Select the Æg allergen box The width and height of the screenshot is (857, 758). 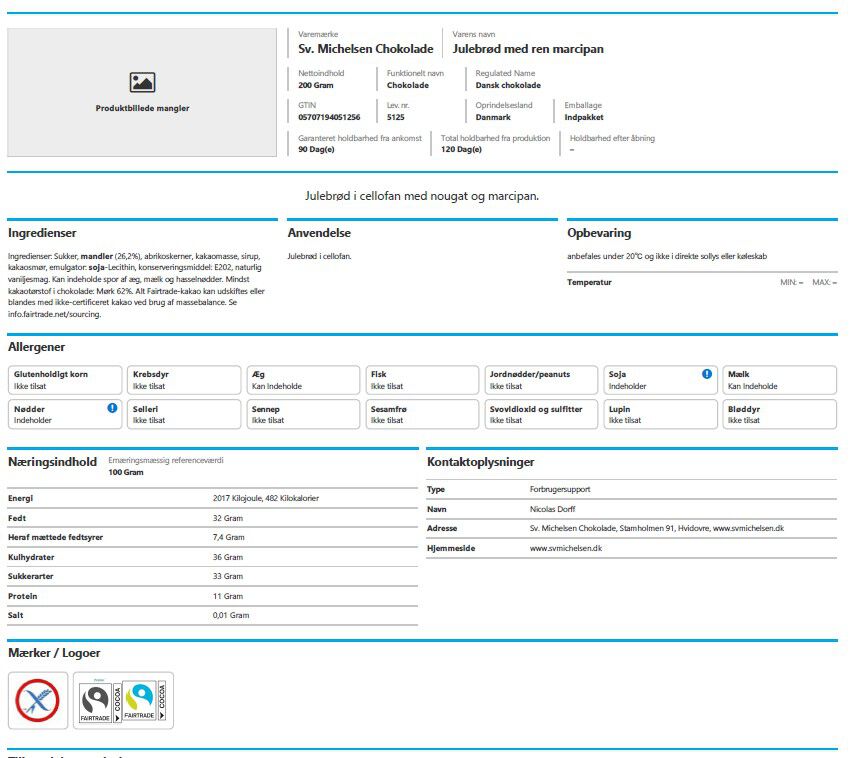pyautogui.click(x=303, y=380)
